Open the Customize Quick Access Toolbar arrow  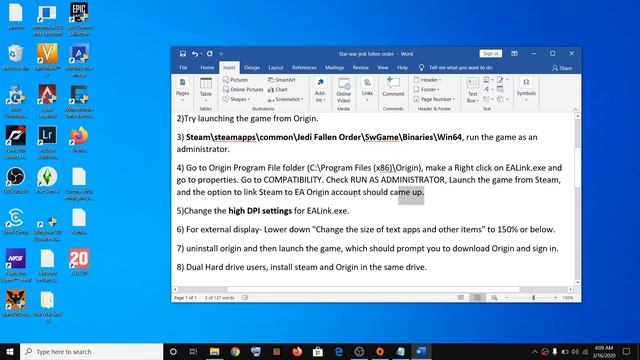tap(221, 54)
